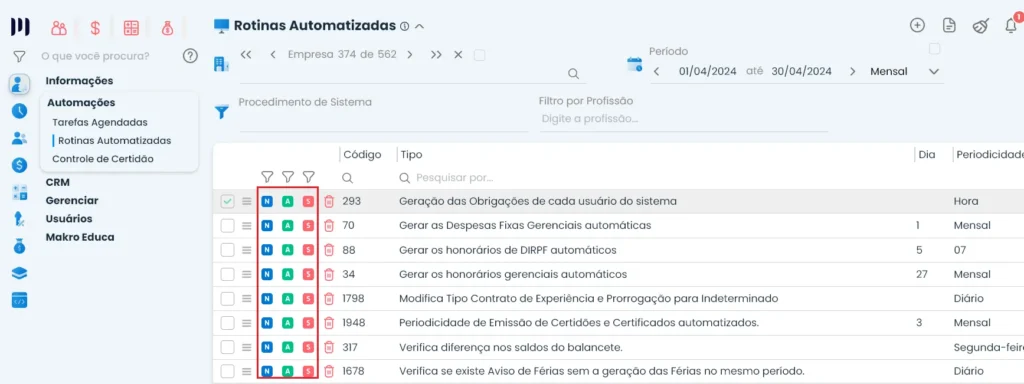Toggle the checkbox above the Período field
This screenshot has height=384, width=1024.
[x=935, y=49]
